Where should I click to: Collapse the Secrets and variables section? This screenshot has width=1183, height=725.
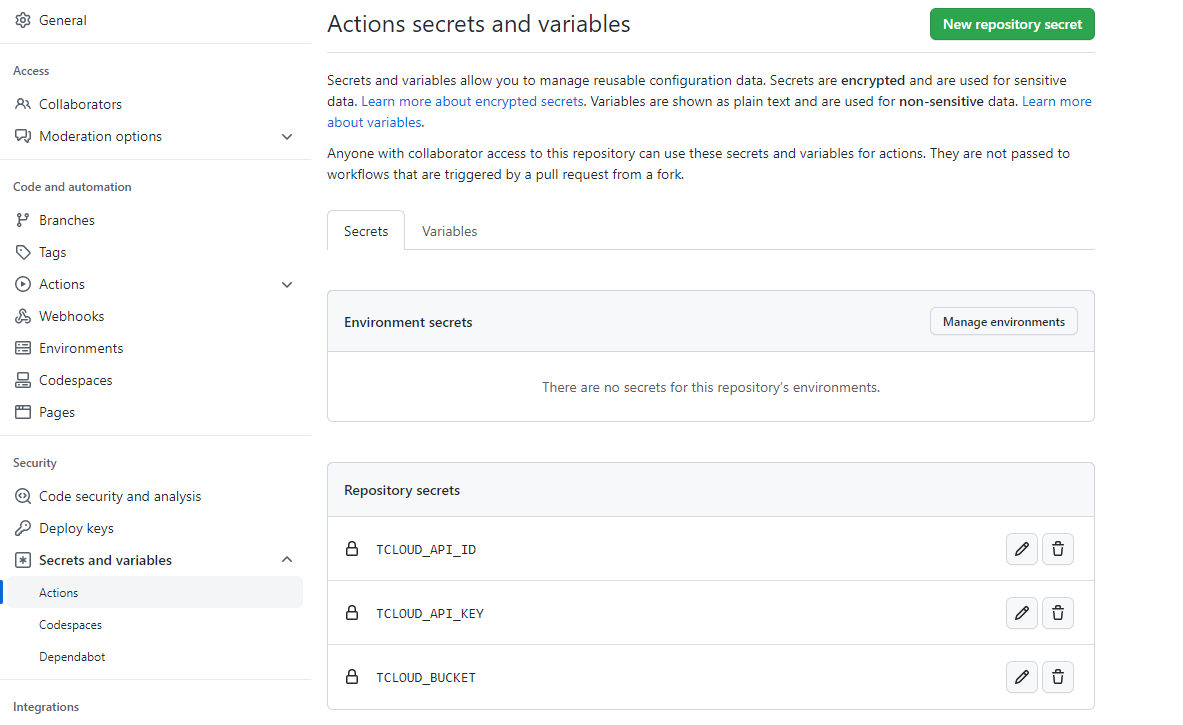click(x=287, y=560)
